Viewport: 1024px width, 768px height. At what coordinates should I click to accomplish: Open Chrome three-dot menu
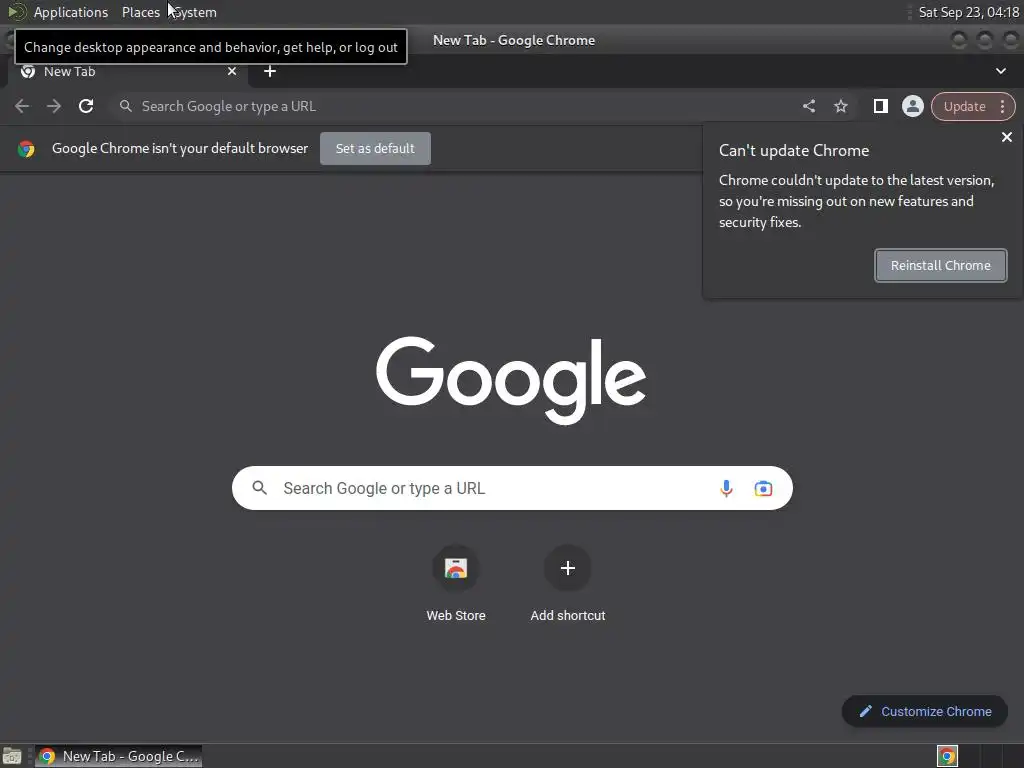coord(1002,106)
